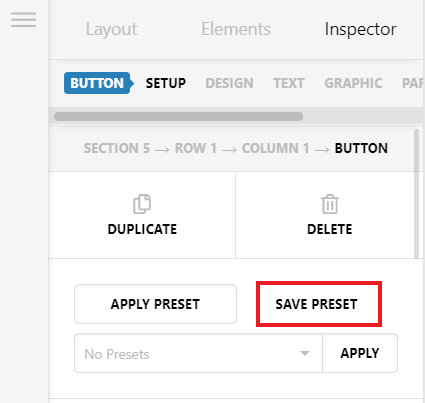
Task: Click the APPLY button beside presets
Action: point(360,353)
